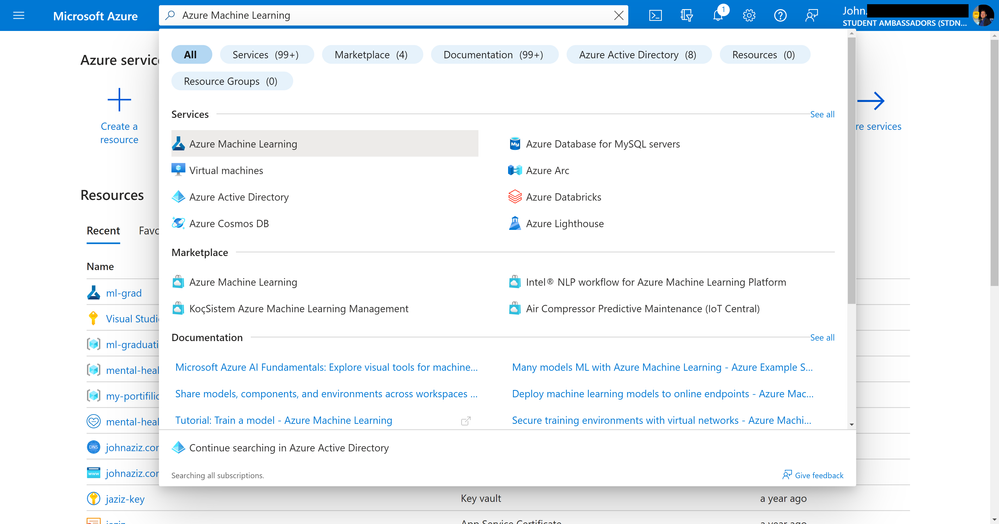Viewport: 999px width, 524px height.
Task: Click the More services arrow icon
Action: (870, 100)
